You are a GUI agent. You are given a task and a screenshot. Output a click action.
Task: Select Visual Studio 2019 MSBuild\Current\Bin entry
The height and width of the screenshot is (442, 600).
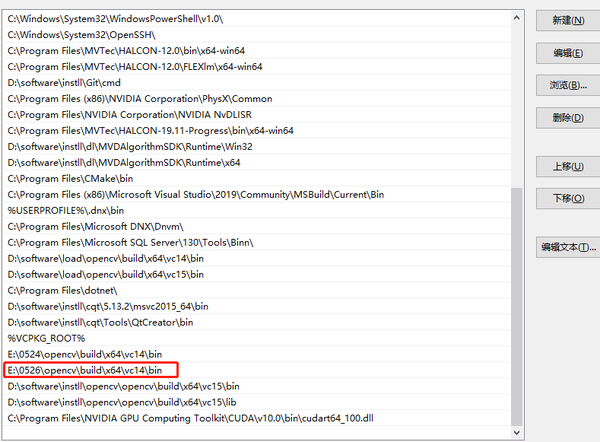[257, 195]
